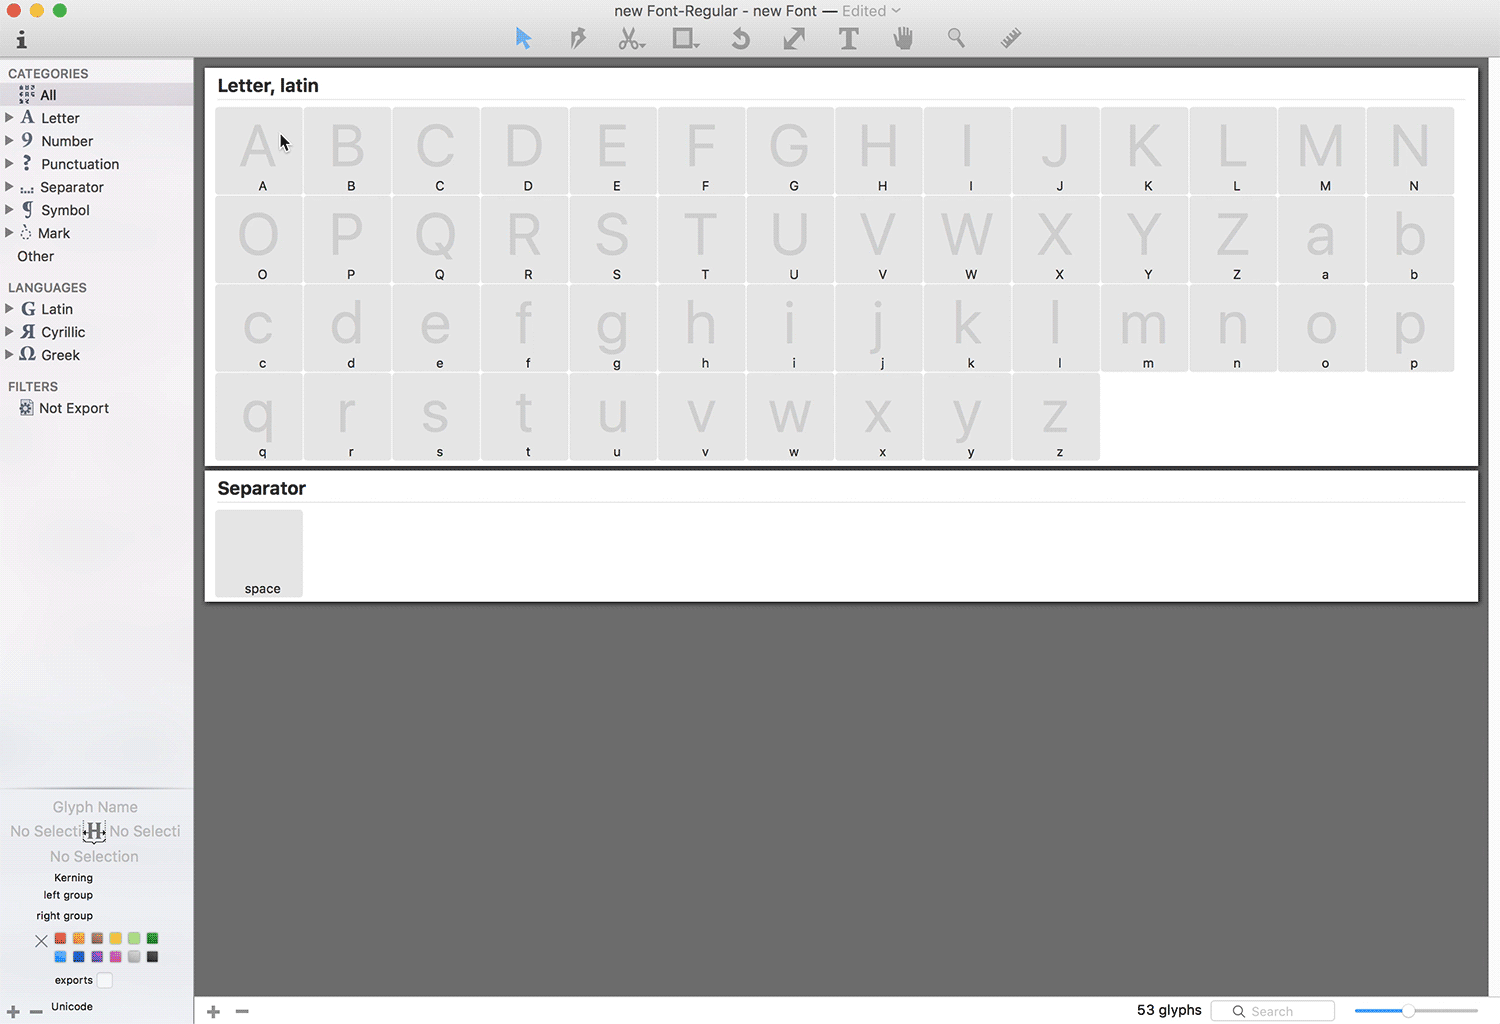Add a glyph with bottom plus button
The image size is (1500, 1024).
(213, 1012)
